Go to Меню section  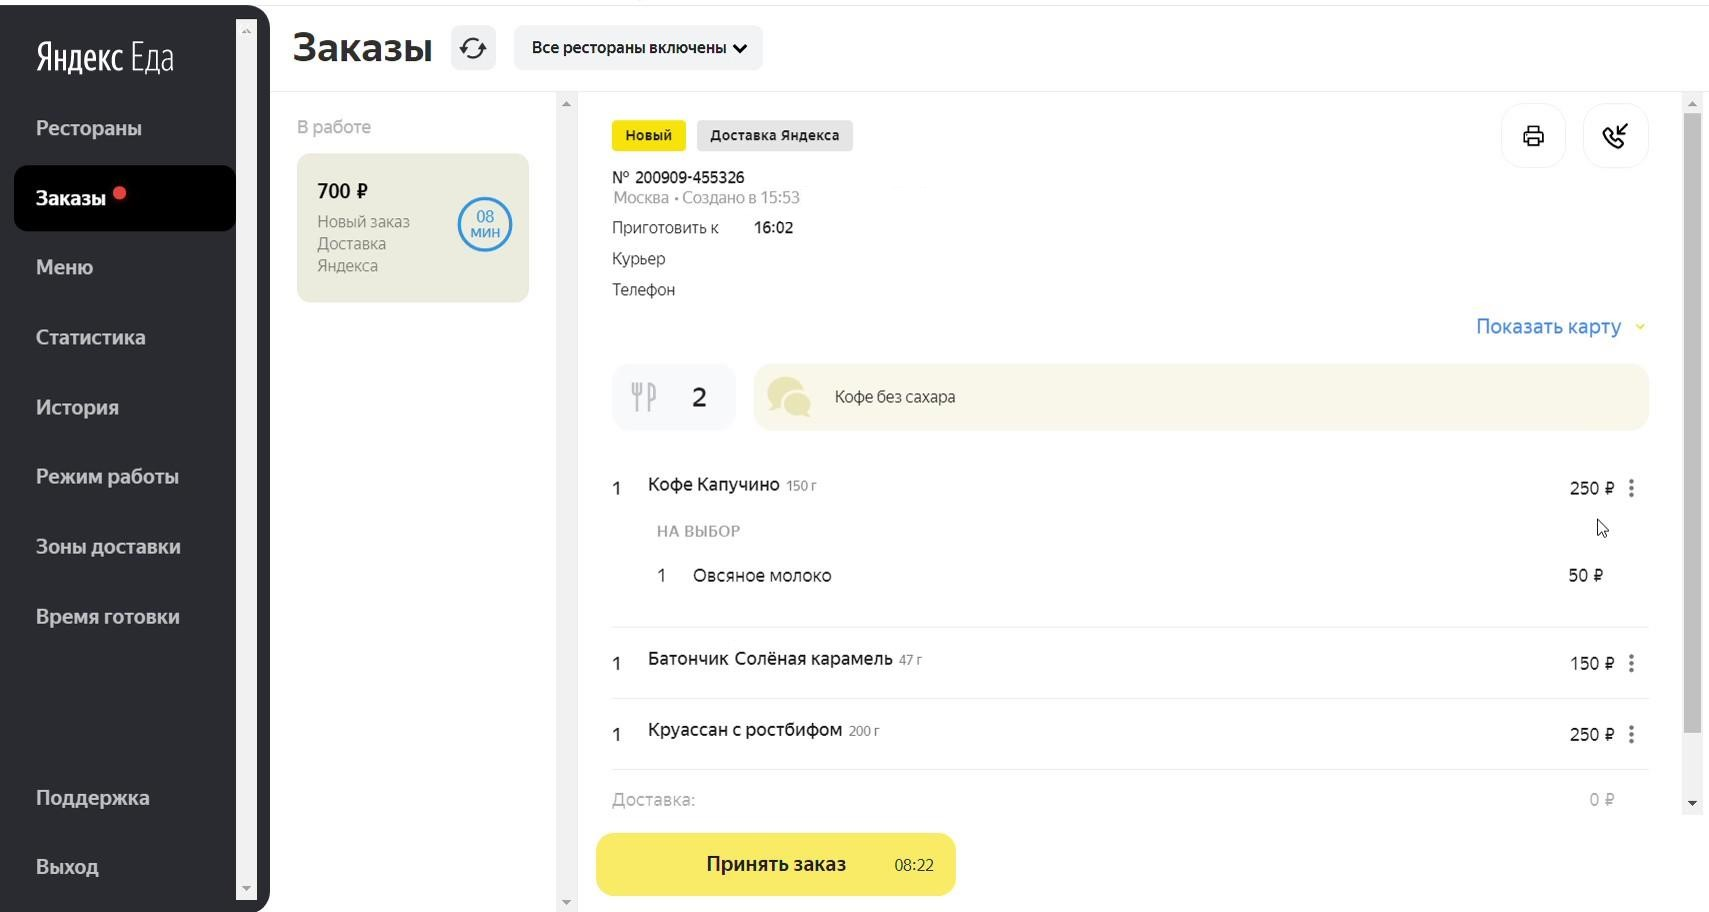[x=65, y=267]
